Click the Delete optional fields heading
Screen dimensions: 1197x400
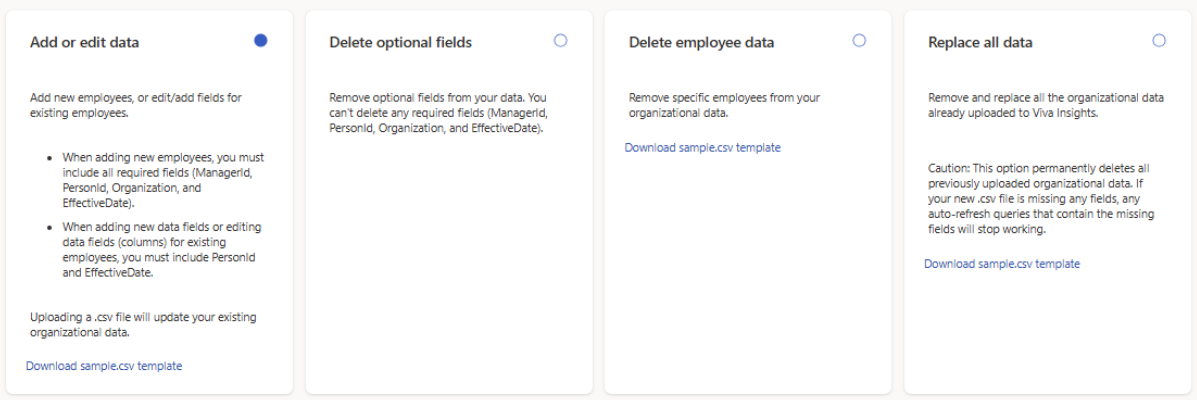400,43
